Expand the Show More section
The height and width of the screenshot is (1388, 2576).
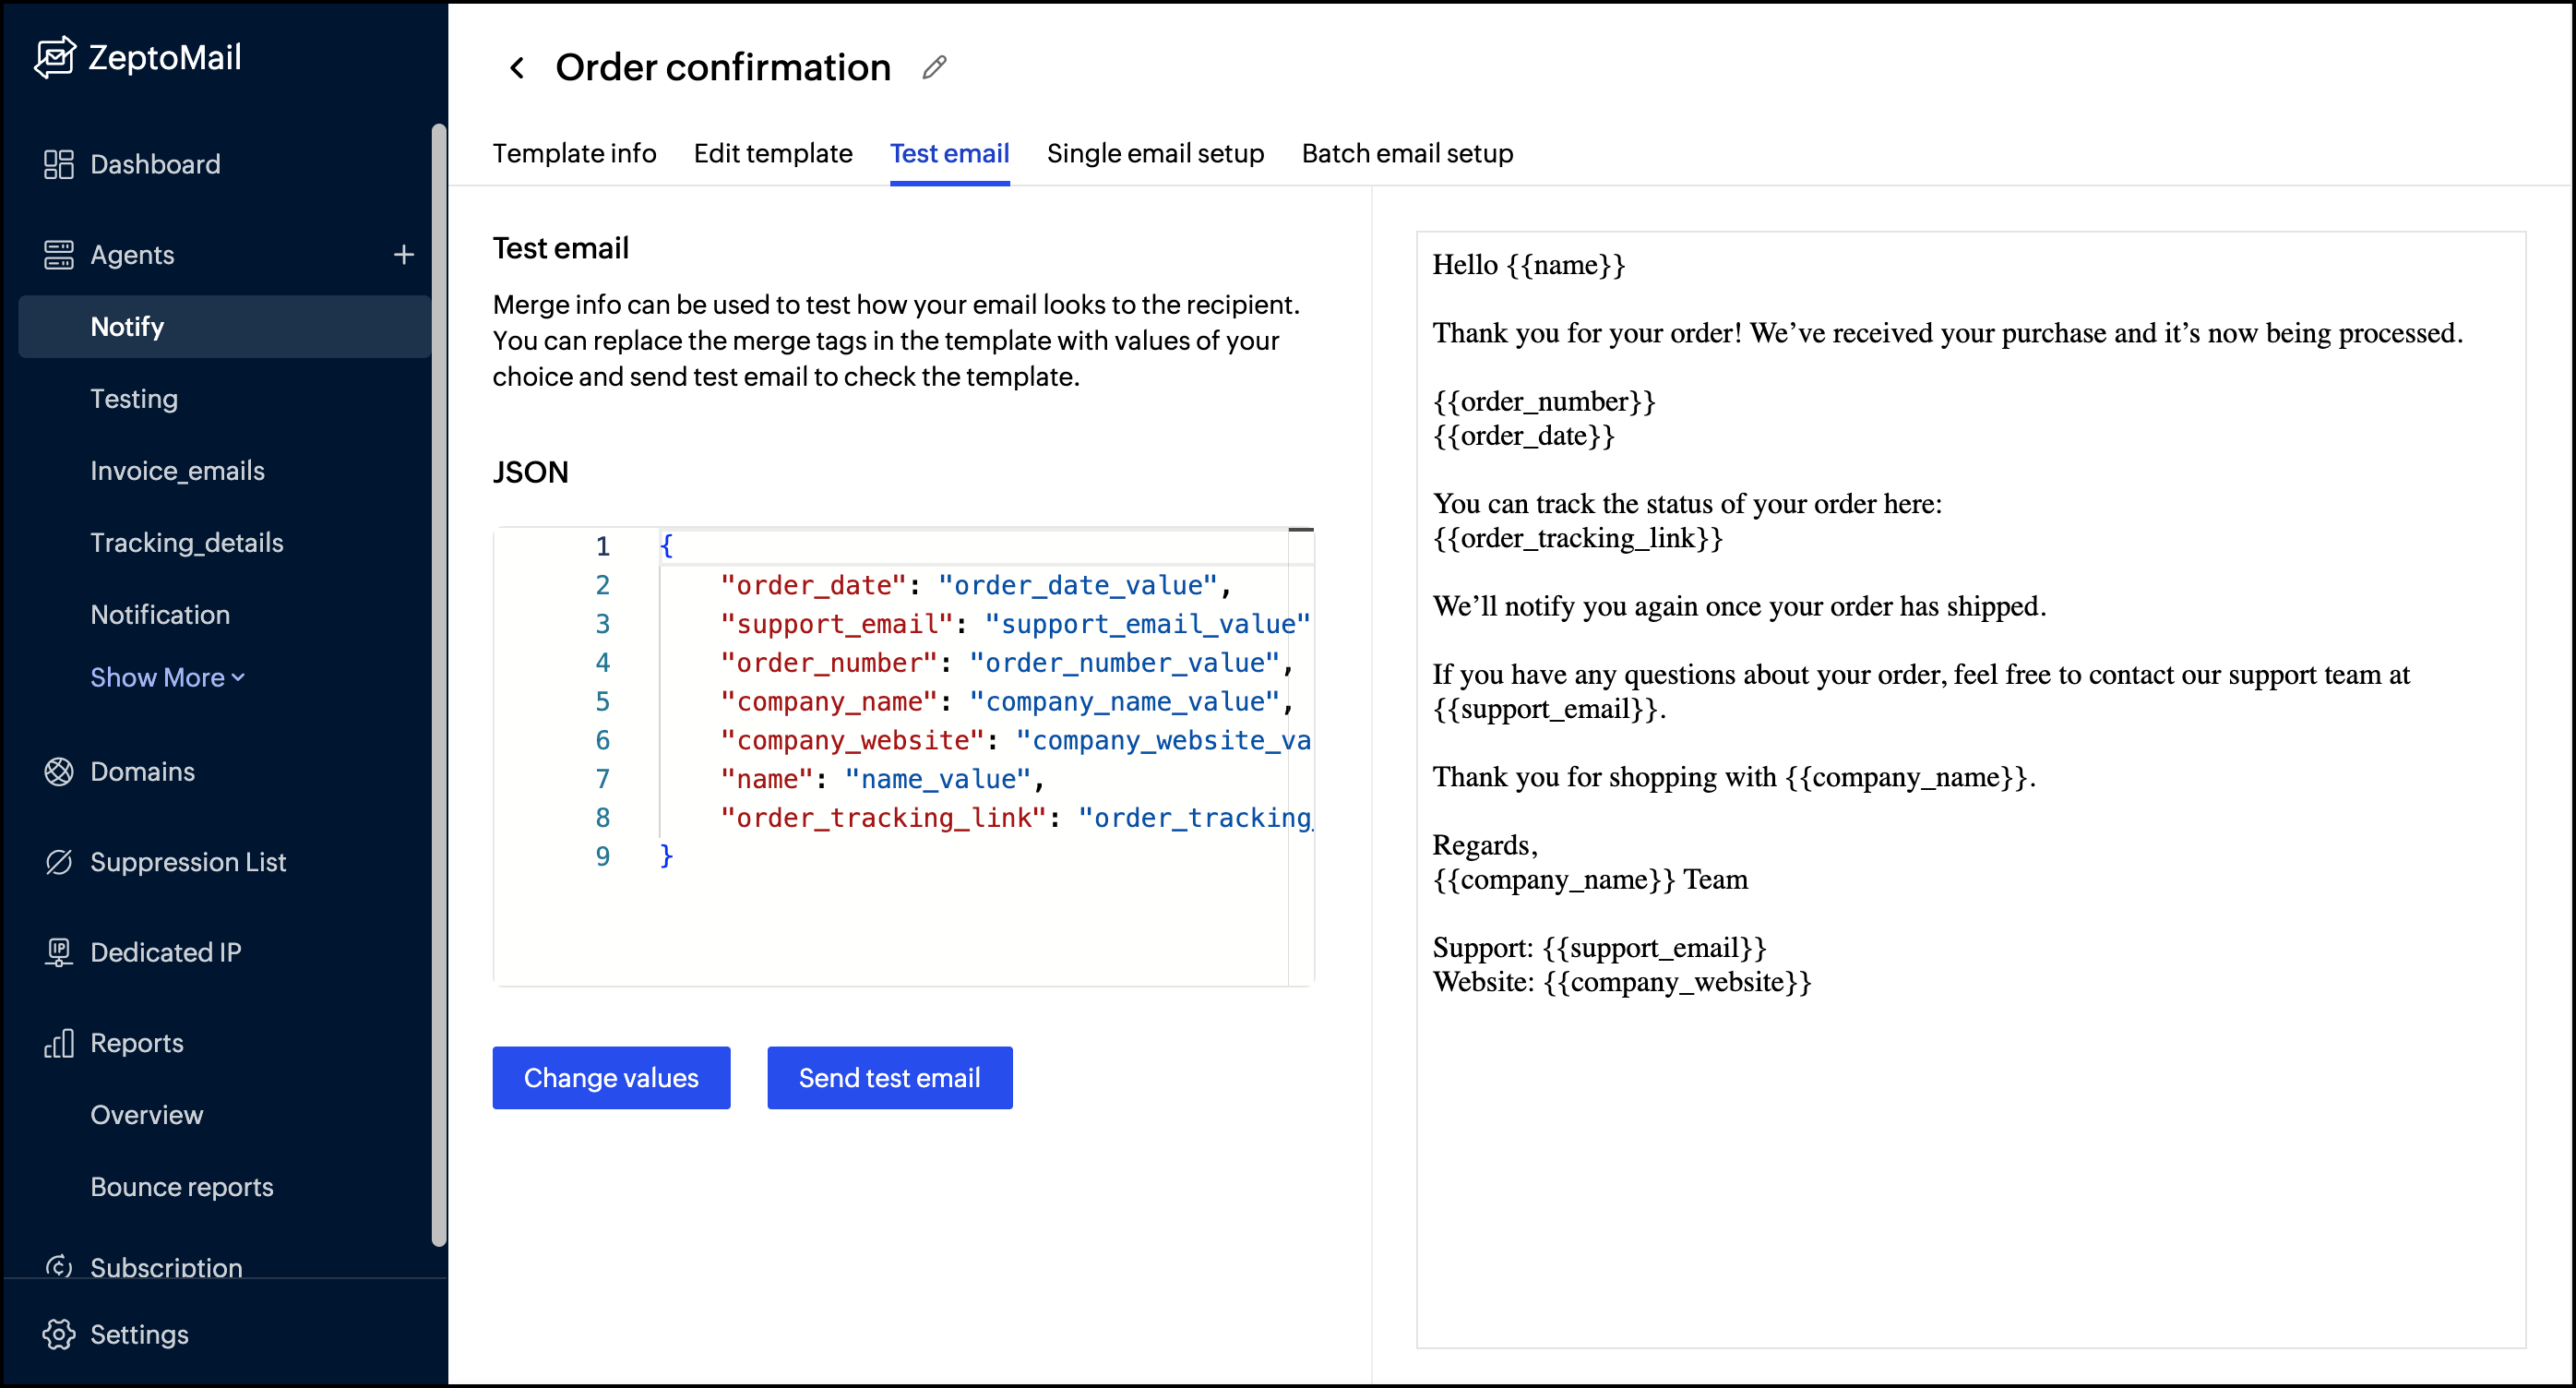click(x=167, y=677)
